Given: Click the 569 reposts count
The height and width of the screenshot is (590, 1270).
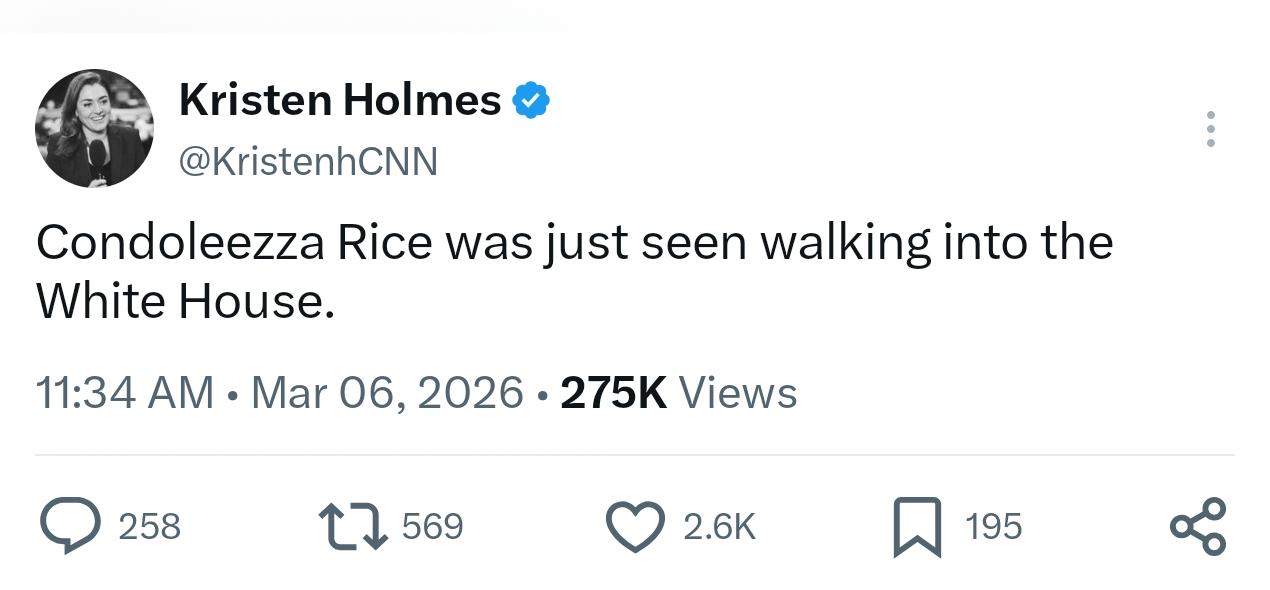Looking at the screenshot, I should pyautogui.click(x=432, y=527).
